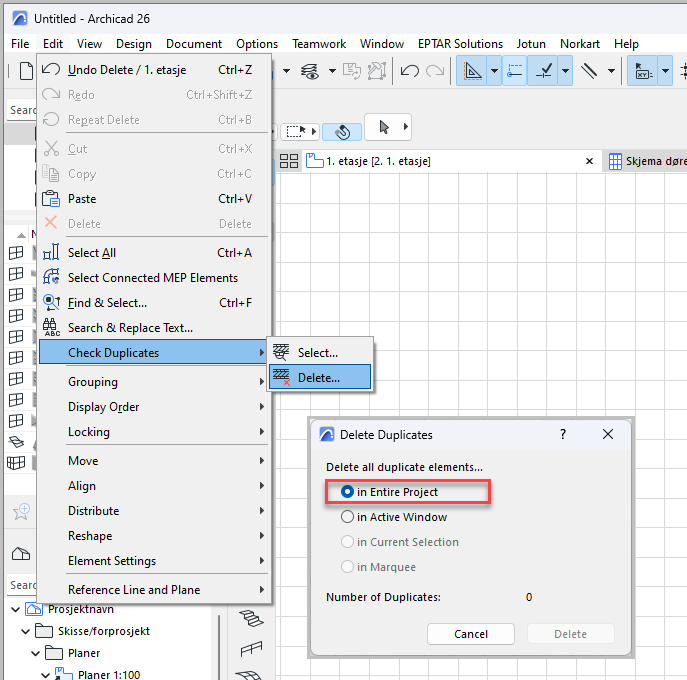This screenshot has width=687, height=680.
Task: Click Select... in Check Duplicates submenu
Action: [x=320, y=353]
